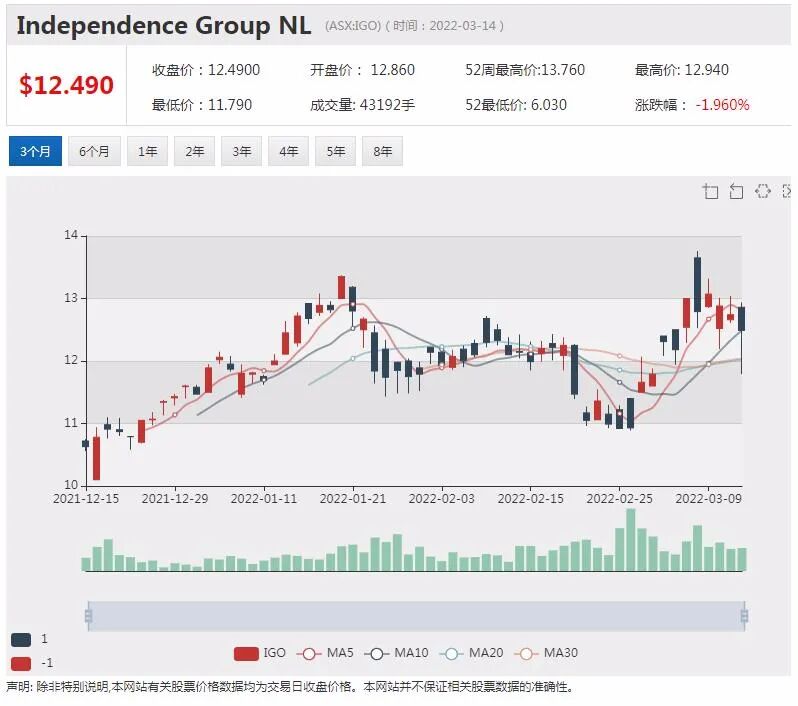Click the tallest dark candlestick peaking near 13.7
Viewport: 798px width, 706px height.
(697, 284)
